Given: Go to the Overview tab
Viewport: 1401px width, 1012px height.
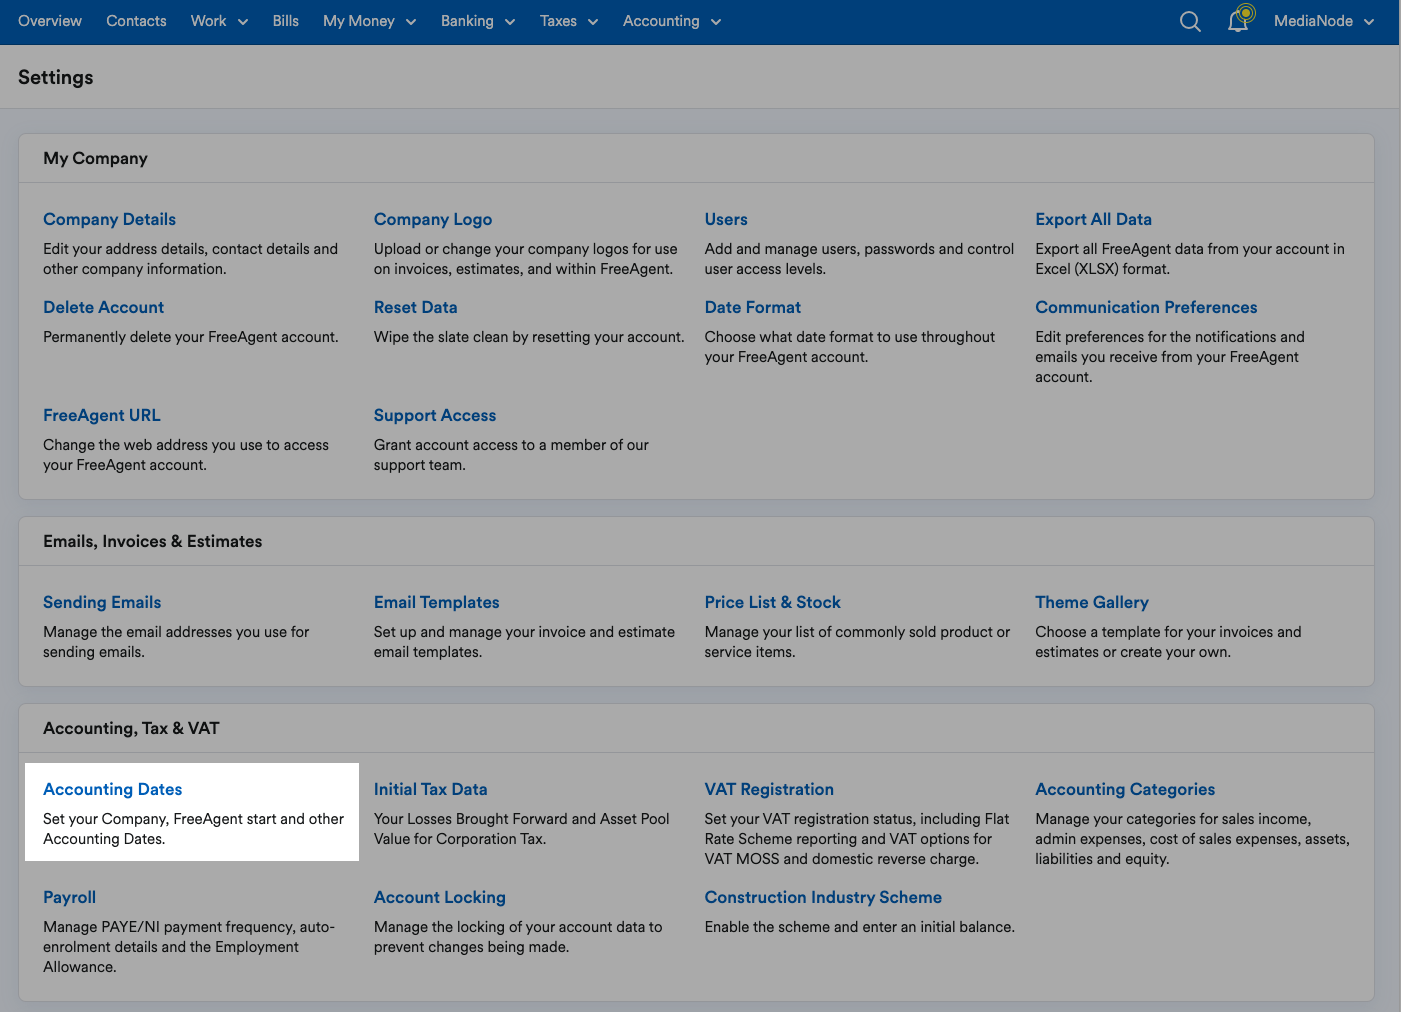Looking at the screenshot, I should [x=50, y=21].
